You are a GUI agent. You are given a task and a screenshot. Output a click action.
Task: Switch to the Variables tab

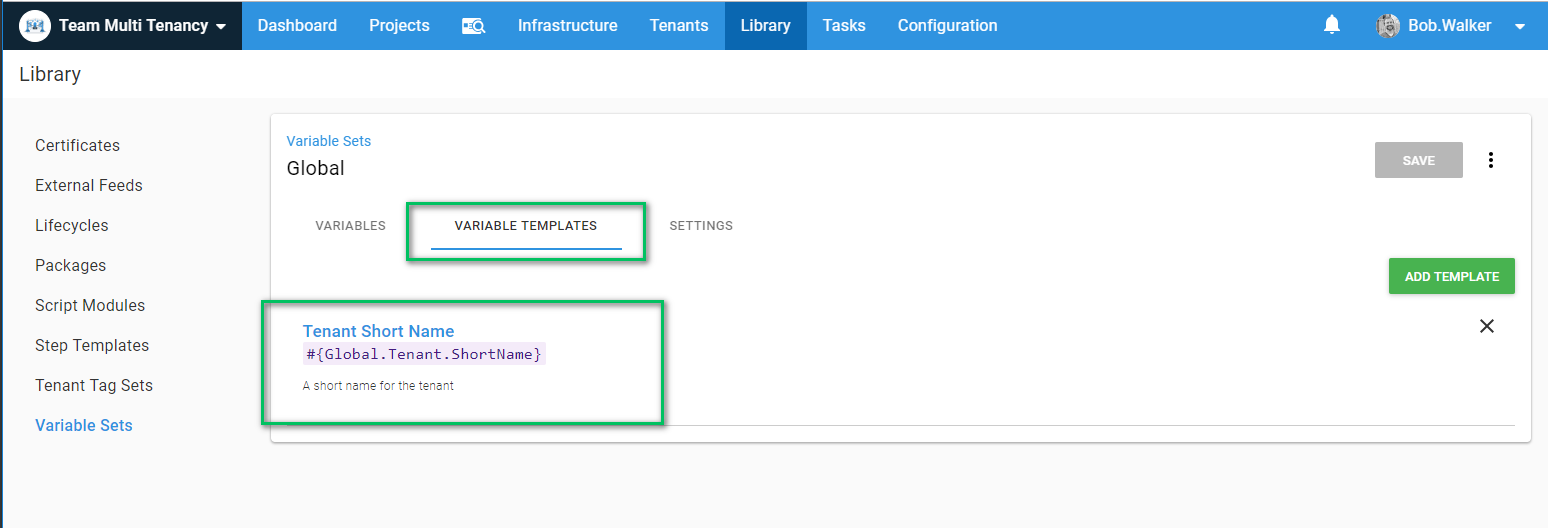(x=350, y=226)
